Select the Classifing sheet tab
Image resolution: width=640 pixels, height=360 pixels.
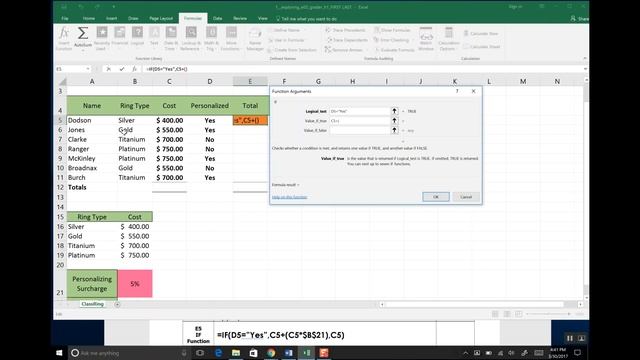click(92, 304)
